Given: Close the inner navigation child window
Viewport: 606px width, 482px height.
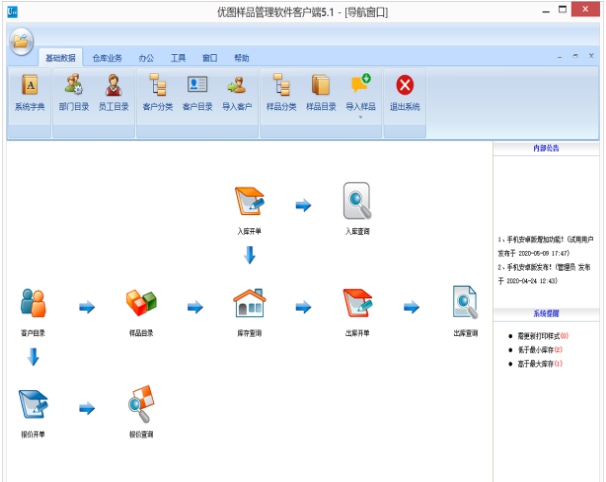Looking at the screenshot, I should [591, 56].
